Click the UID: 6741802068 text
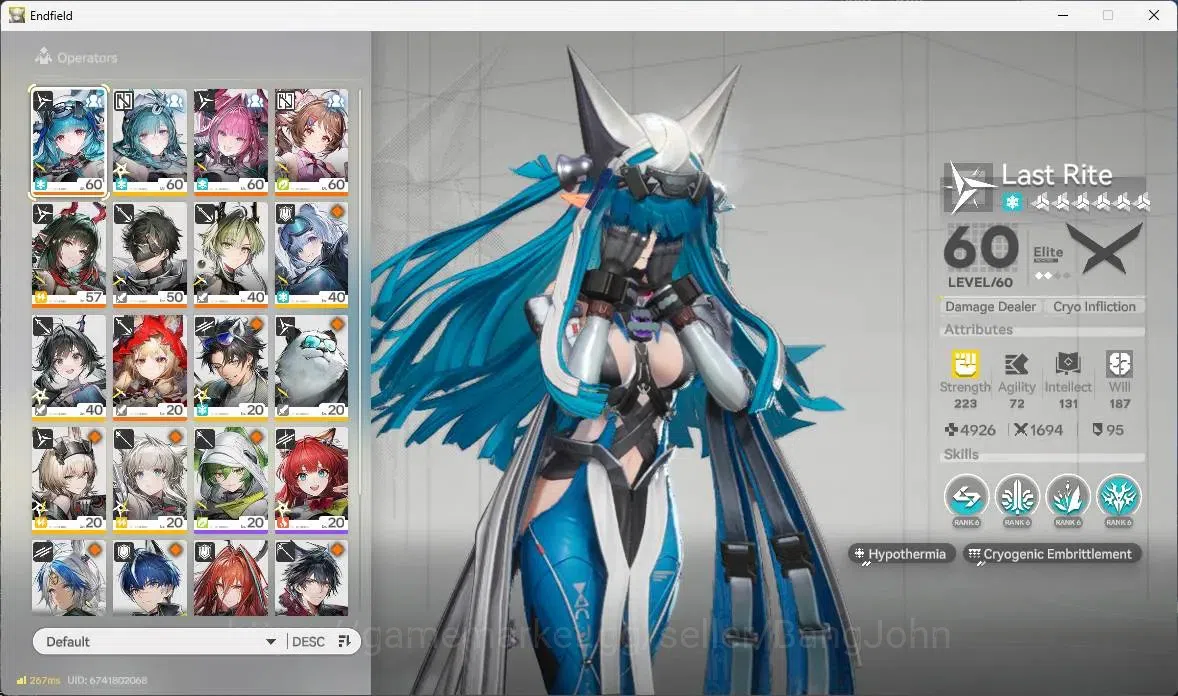 [107, 680]
